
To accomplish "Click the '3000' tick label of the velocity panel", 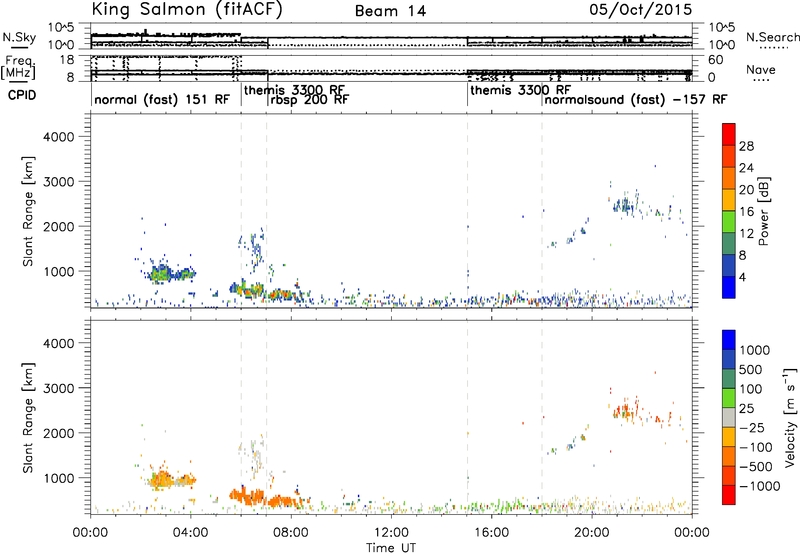I will coord(58,388).
